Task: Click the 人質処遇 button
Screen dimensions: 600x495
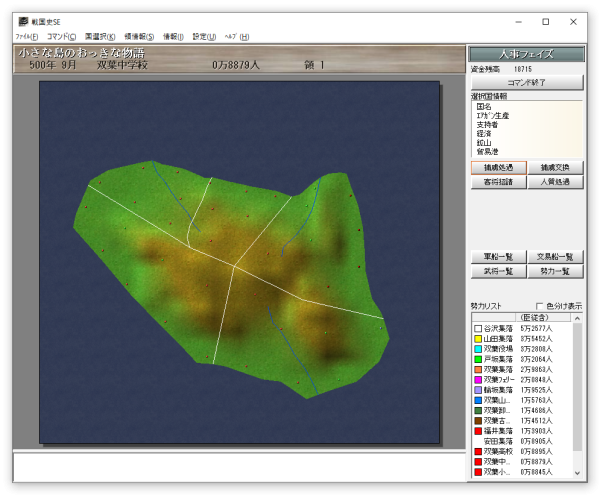Action: [555, 182]
